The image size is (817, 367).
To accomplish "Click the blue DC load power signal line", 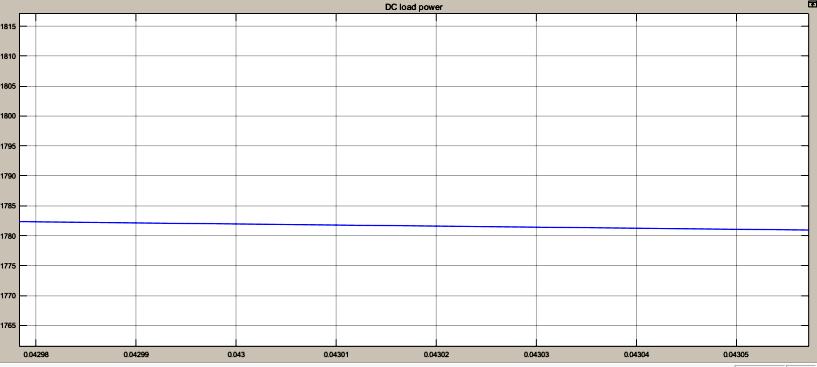I will click(x=414, y=226).
